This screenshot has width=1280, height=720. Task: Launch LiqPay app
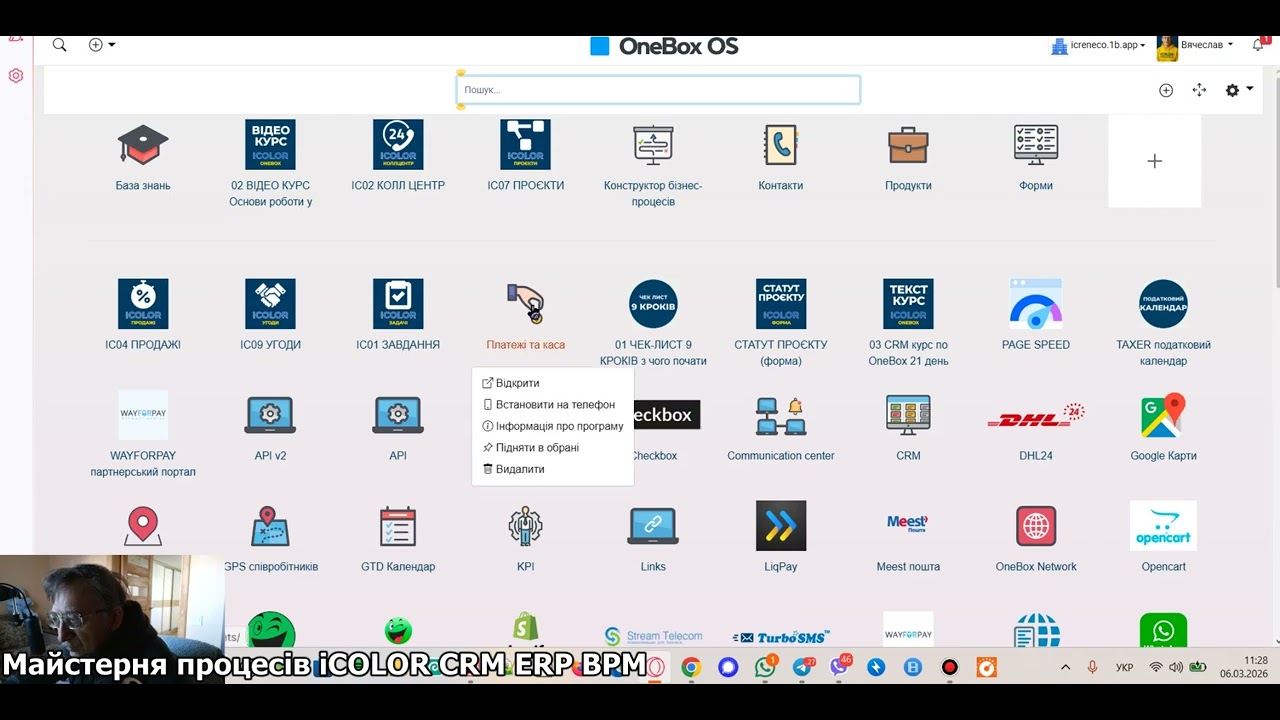[781, 526]
